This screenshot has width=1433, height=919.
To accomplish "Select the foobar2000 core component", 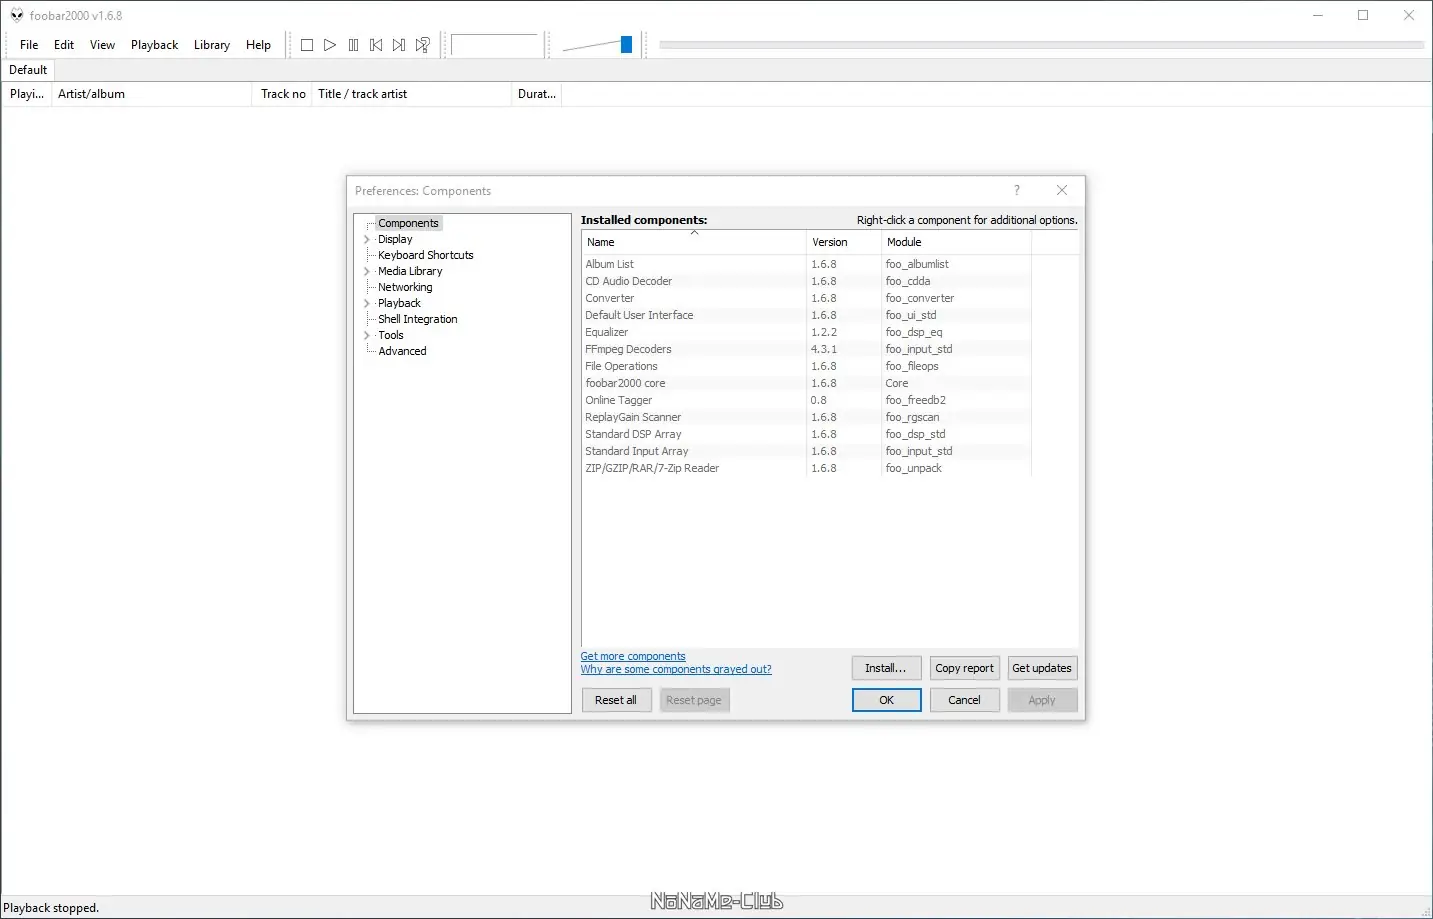I will (x=806, y=383).
